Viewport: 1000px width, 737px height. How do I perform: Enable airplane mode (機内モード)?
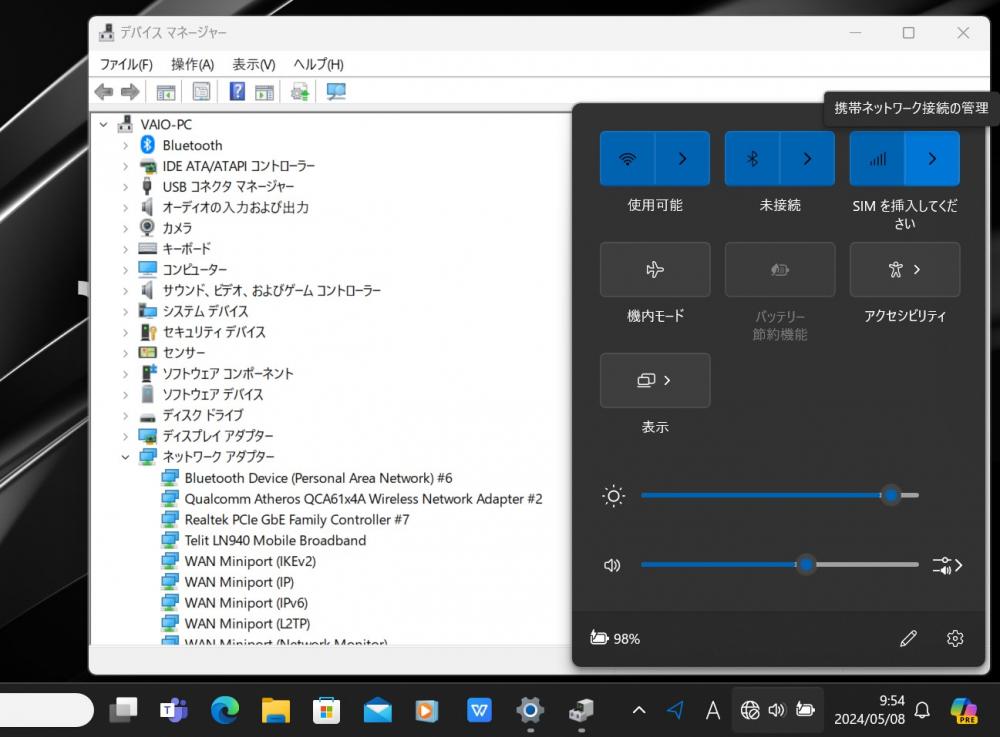tap(655, 270)
